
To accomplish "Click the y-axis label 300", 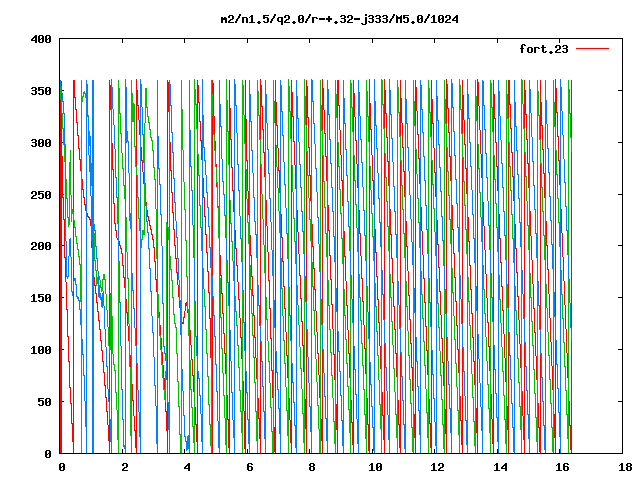I will pos(41,143).
